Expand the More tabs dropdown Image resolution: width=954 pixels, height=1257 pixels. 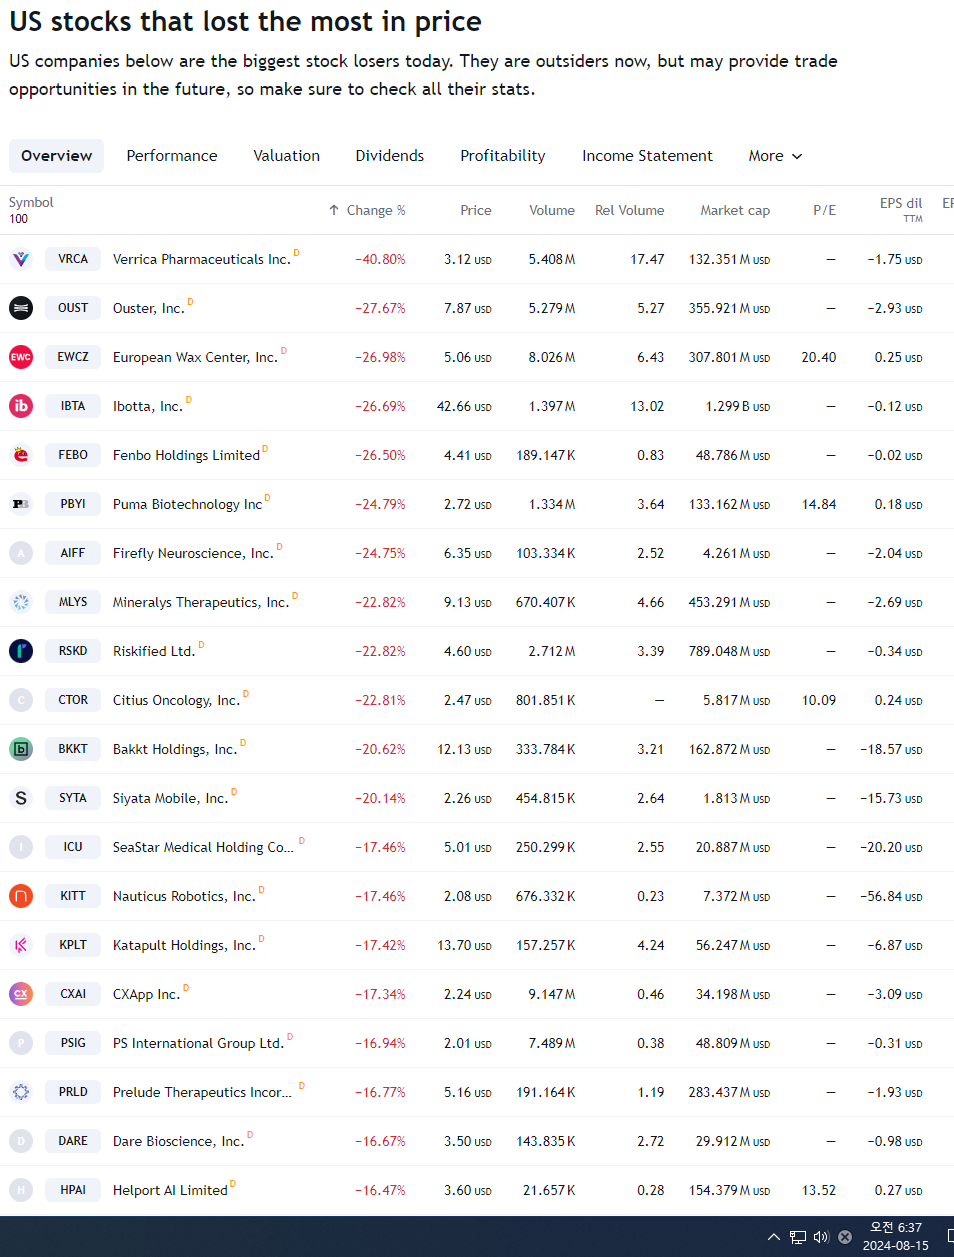click(775, 156)
